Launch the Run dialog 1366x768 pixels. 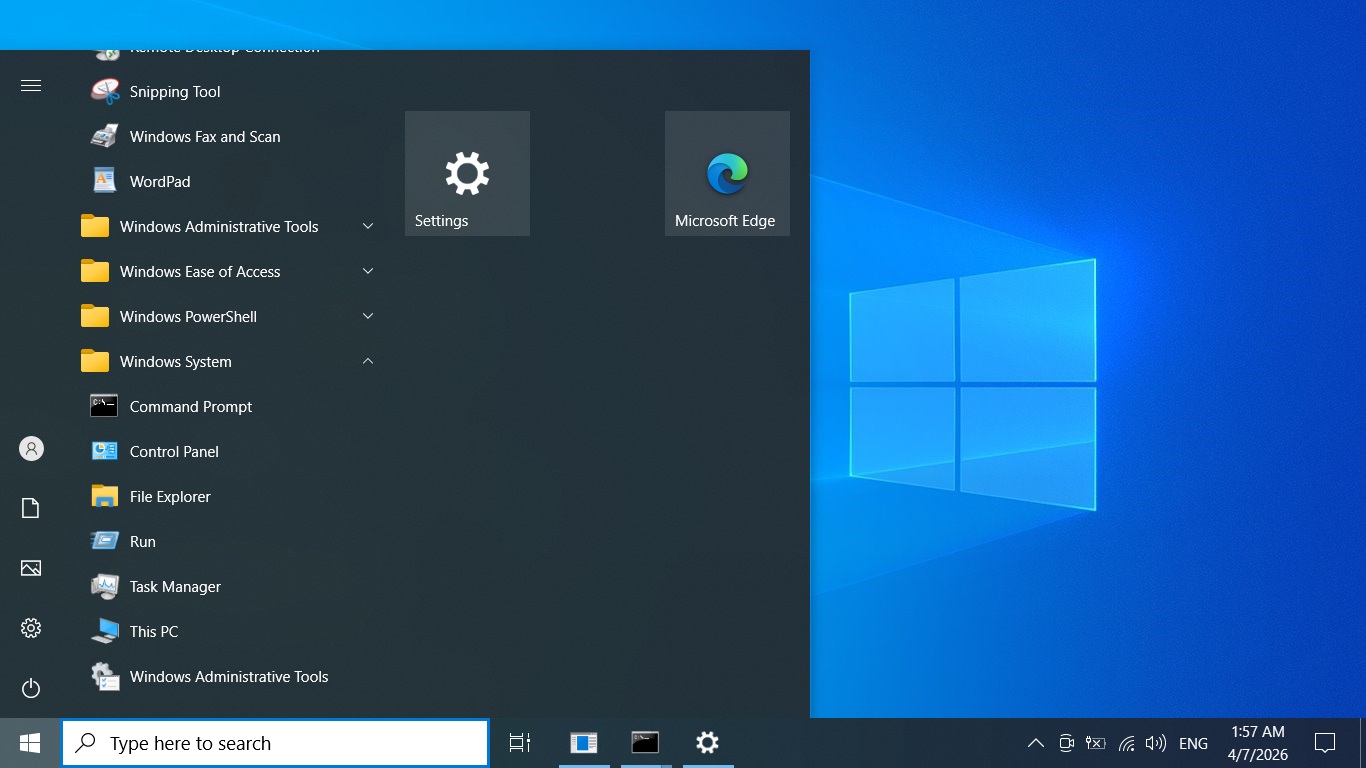(x=142, y=542)
